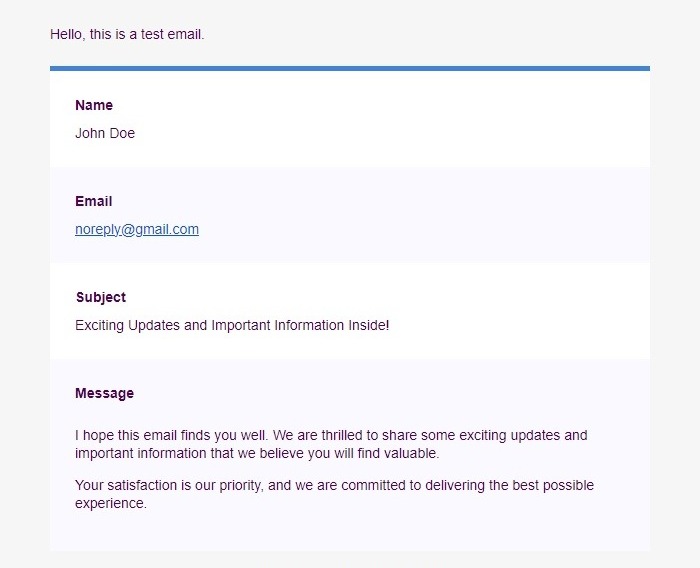
Task: Click the Subject field label
Action: 101,297
